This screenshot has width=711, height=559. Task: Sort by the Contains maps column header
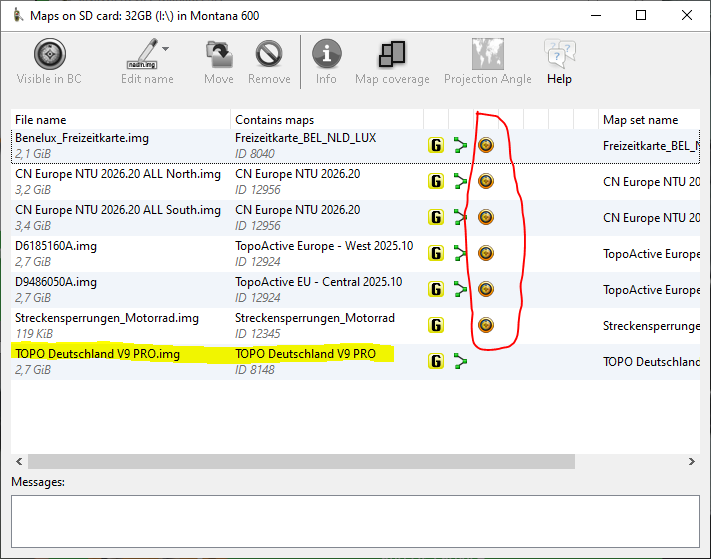tap(327, 120)
